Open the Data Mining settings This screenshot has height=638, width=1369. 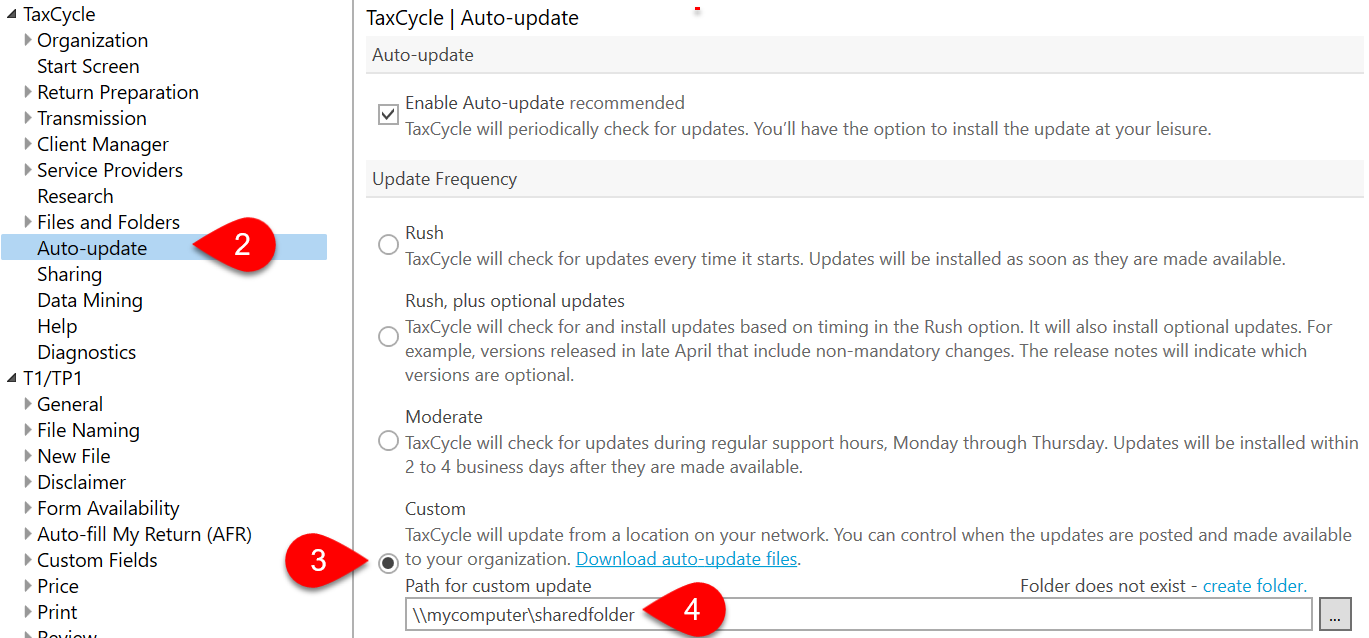(88, 300)
